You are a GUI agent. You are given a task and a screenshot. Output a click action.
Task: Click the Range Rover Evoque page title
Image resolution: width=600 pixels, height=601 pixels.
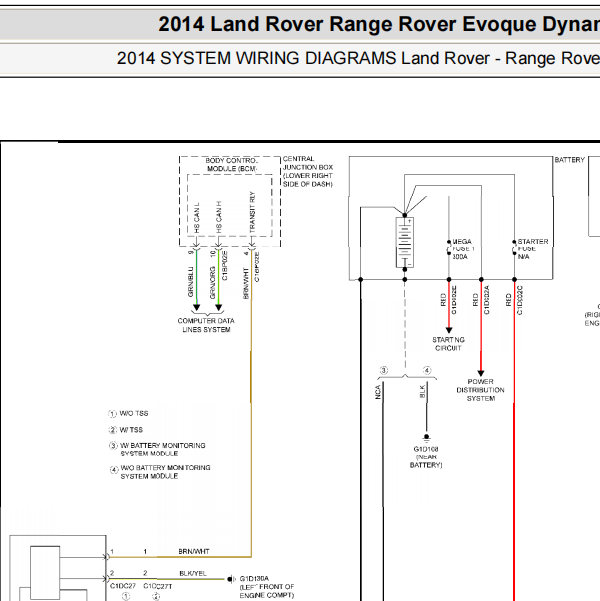pyautogui.click(x=379, y=24)
